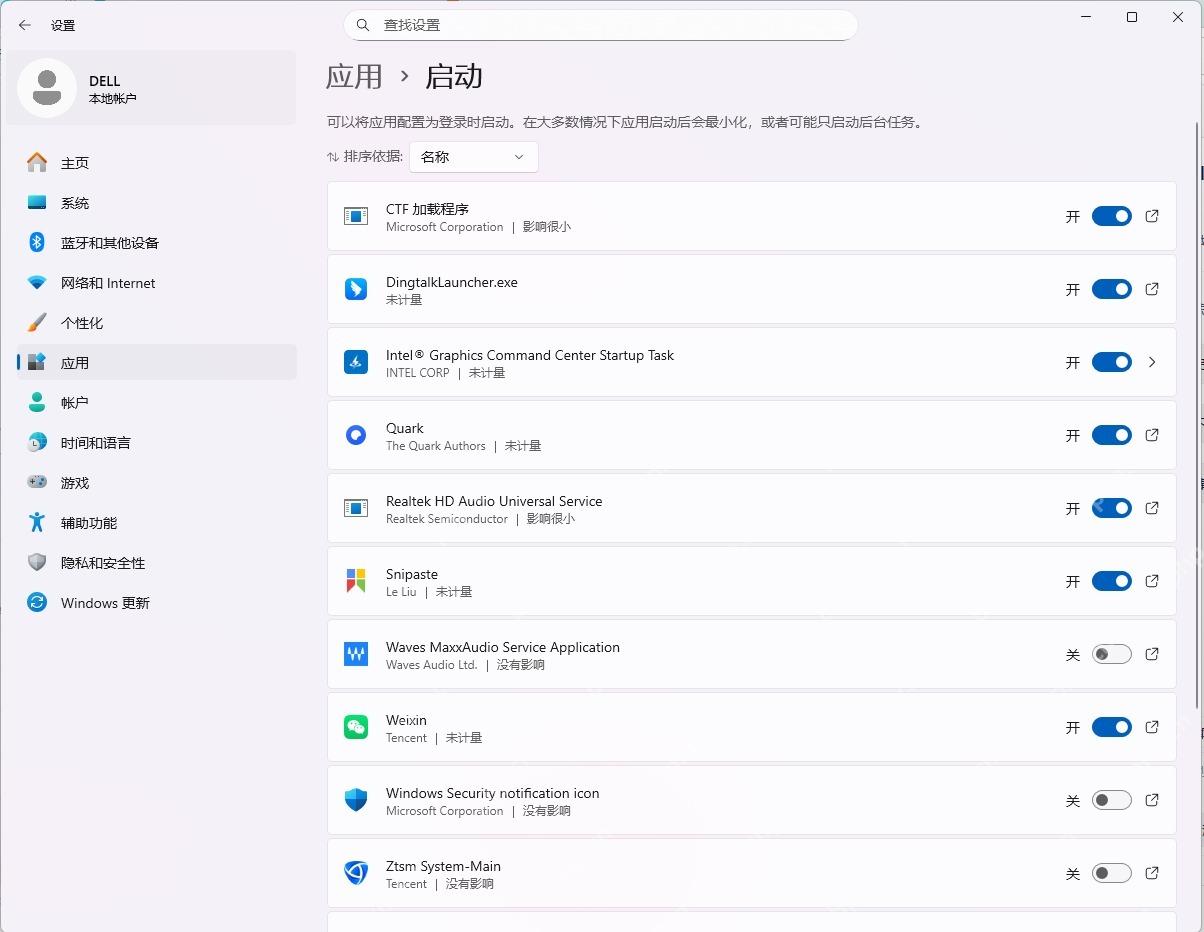Open 主页 in the sidebar
The image size is (1204, 932).
tap(156, 162)
